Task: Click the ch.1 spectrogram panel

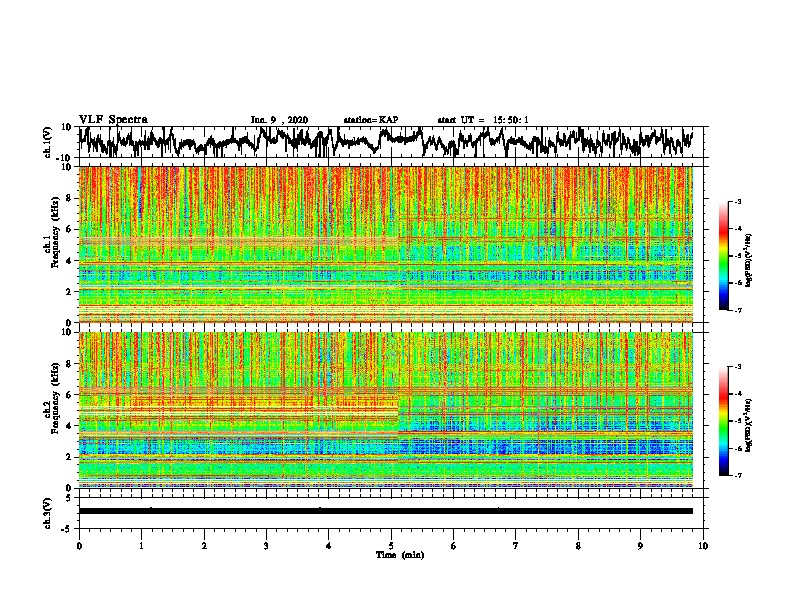Action: pyautogui.click(x=386, y=244)
